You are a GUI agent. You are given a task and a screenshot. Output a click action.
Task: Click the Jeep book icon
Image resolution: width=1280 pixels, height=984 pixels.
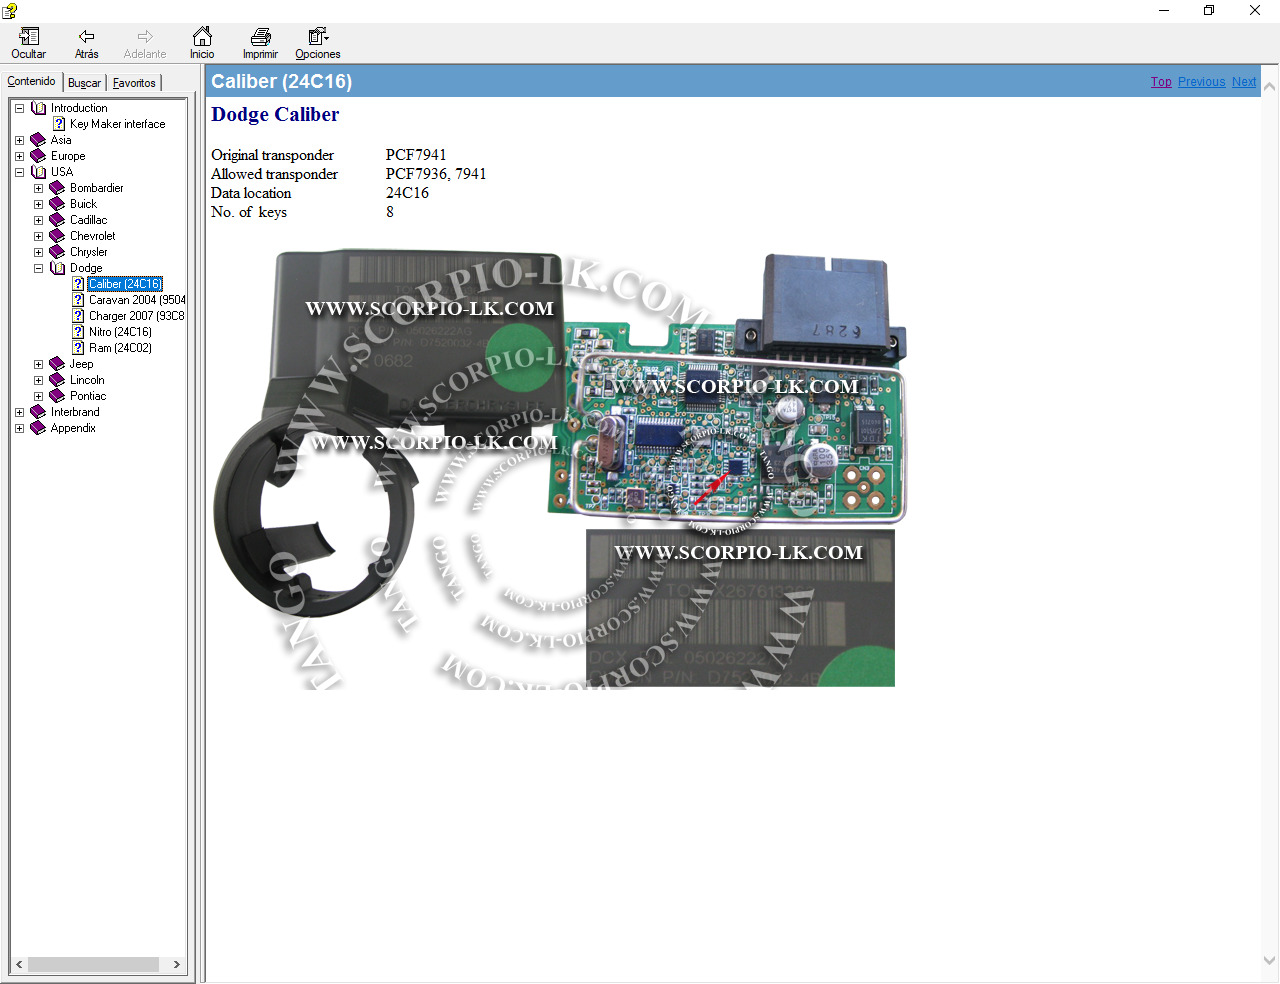coord(58,364)
